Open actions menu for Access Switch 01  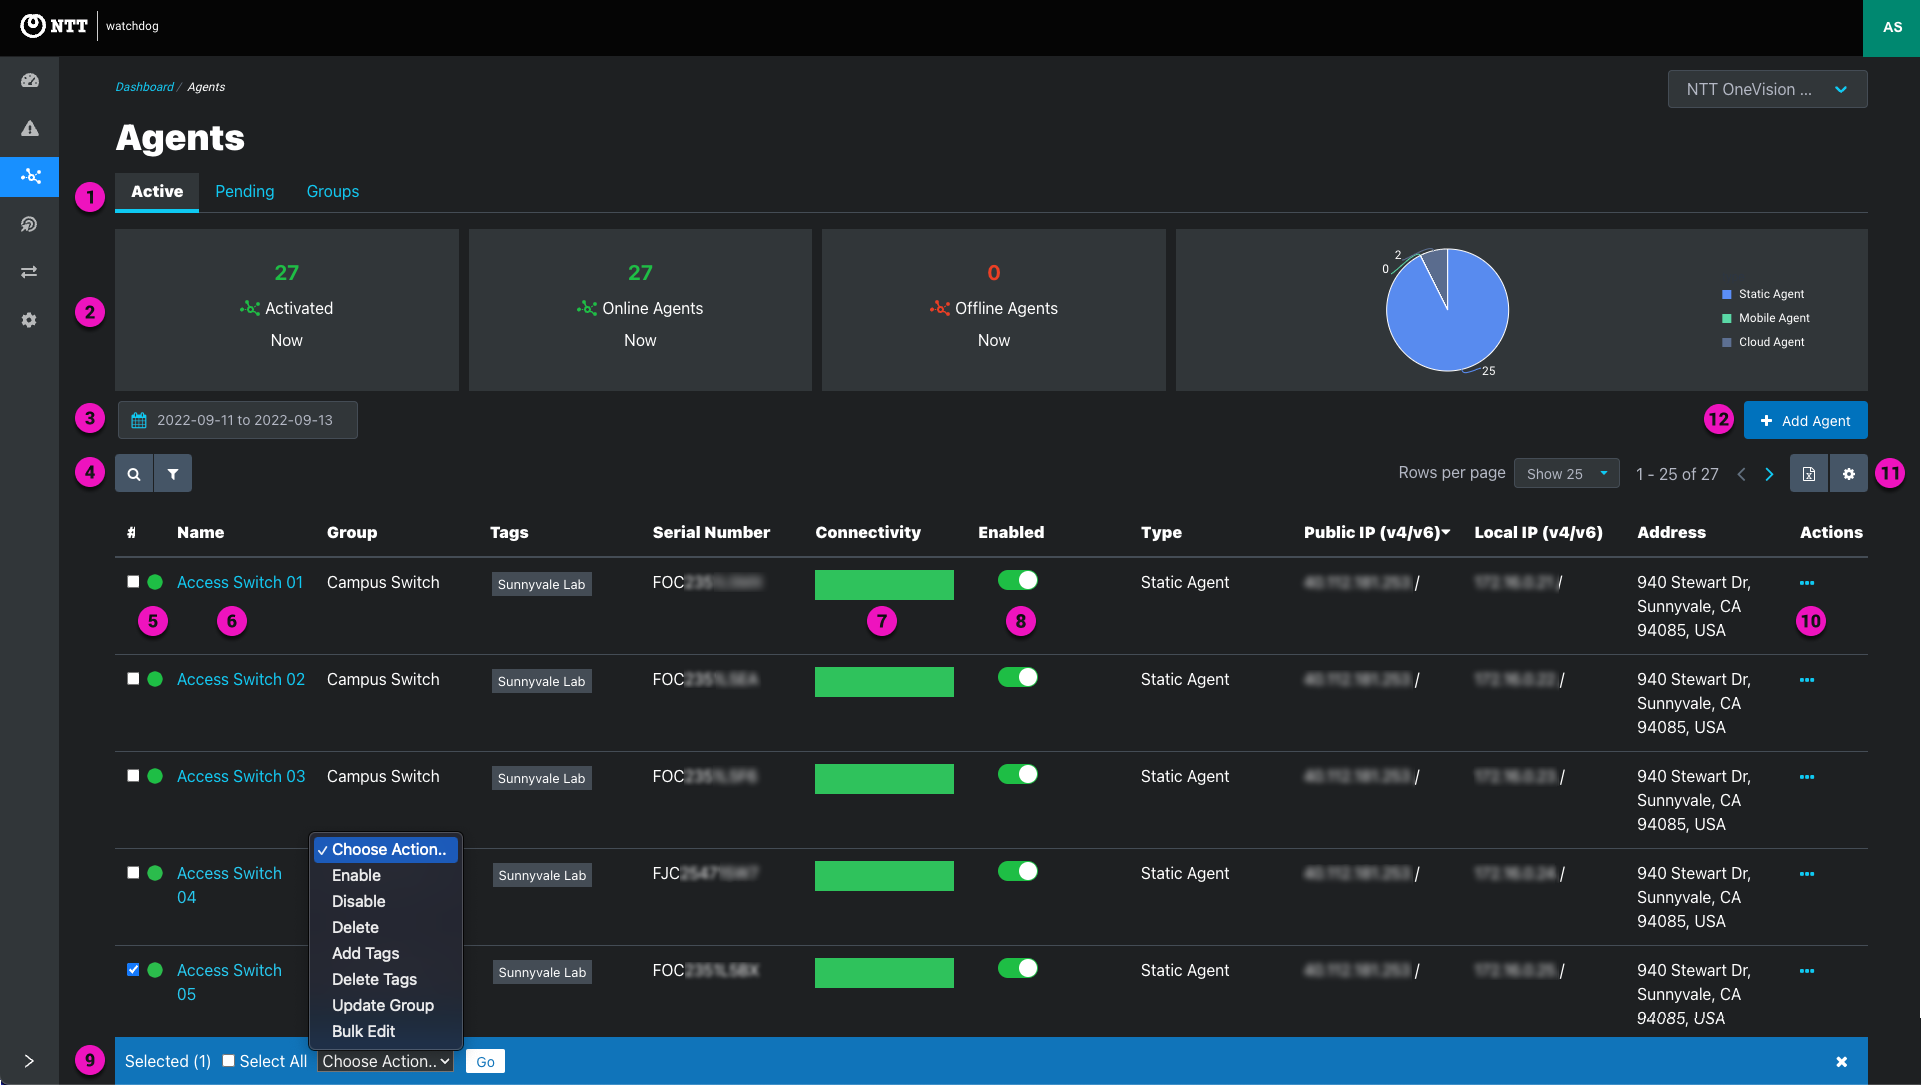tap(1807, 583)
